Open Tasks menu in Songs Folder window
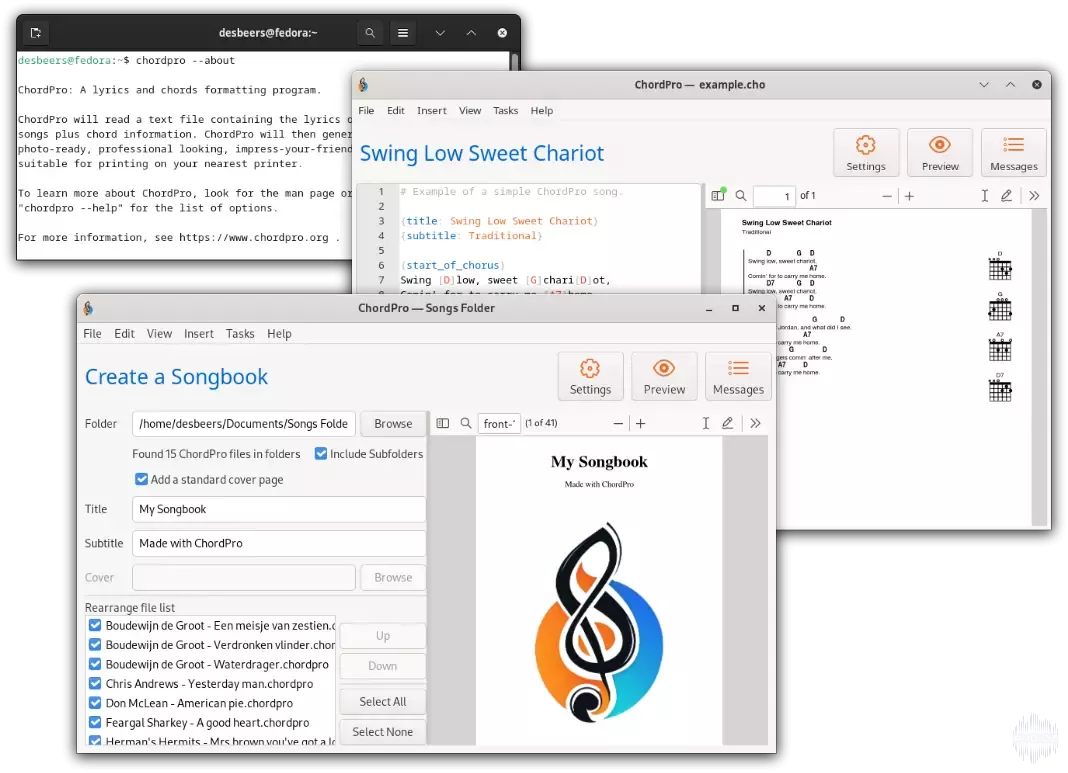The height and width of the screenshot is (773, 1068). 240,334
